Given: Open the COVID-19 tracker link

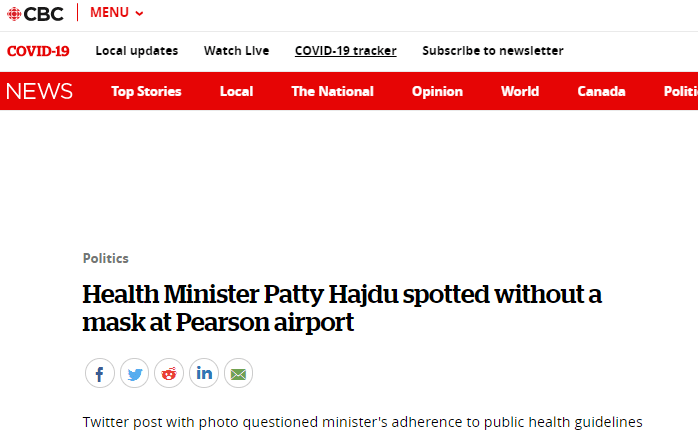Looking at the screenshot, I should click(x=345, y=51).
